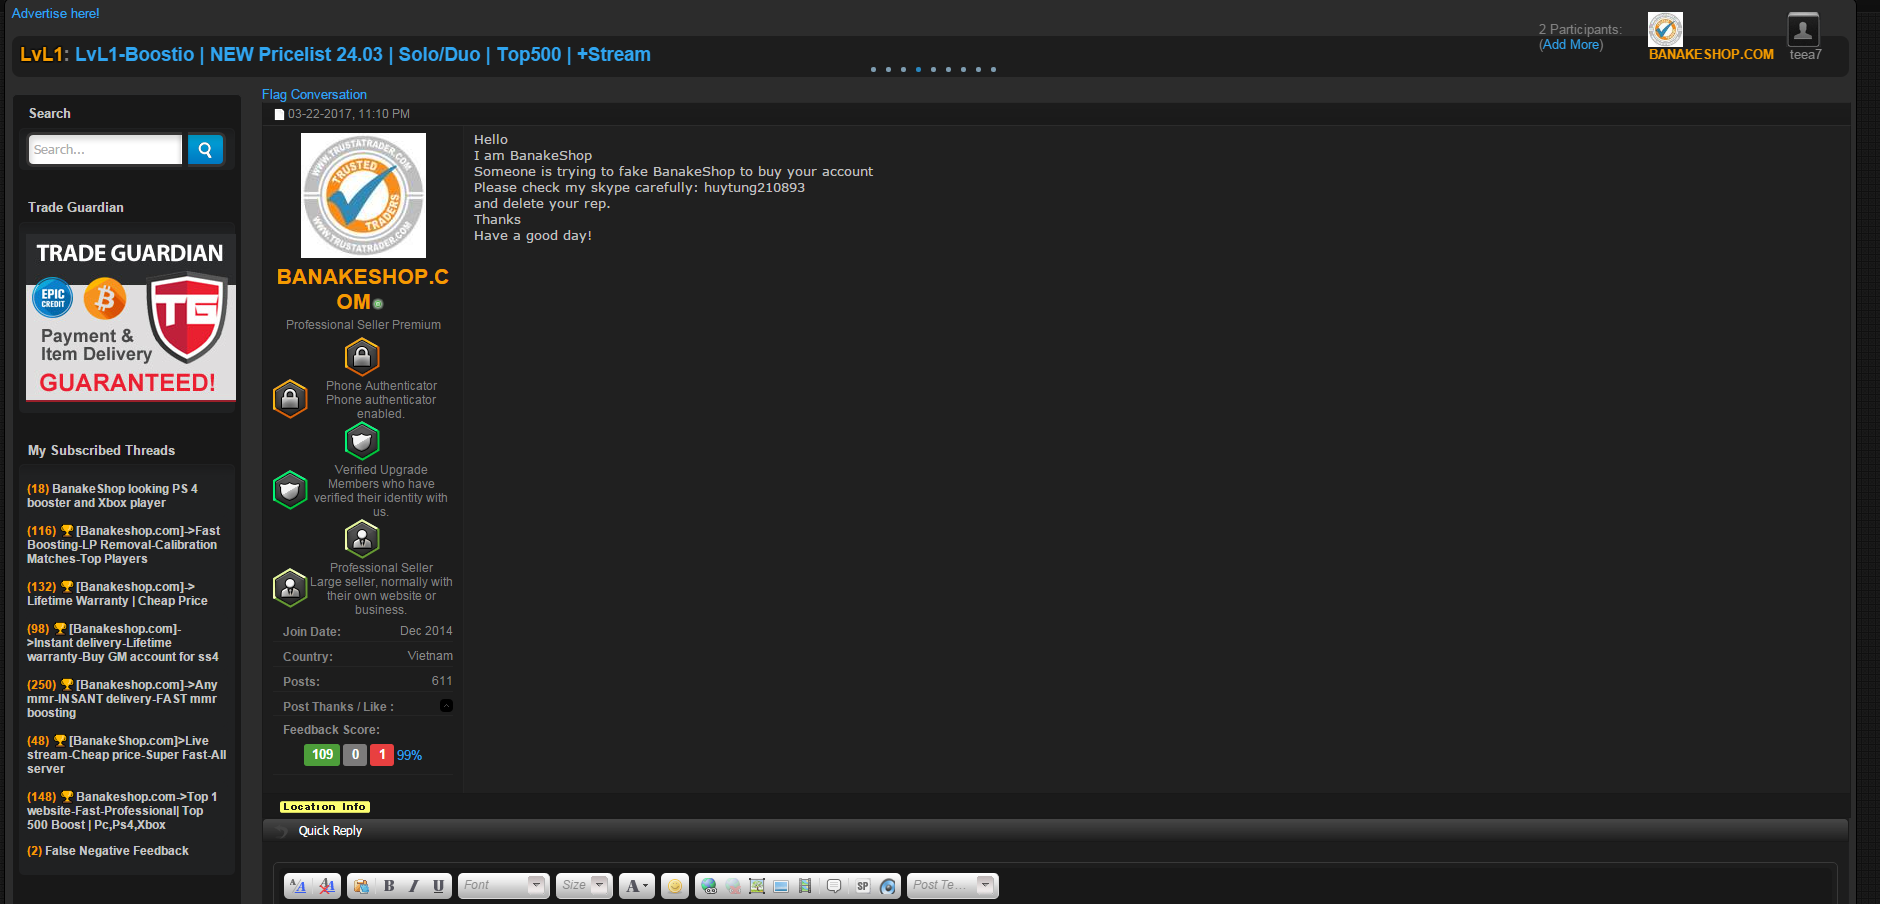Screen dimensions: 1880x904
Task: Click the Trusted Traders avatar image
Action: click(x=363, y=195)
